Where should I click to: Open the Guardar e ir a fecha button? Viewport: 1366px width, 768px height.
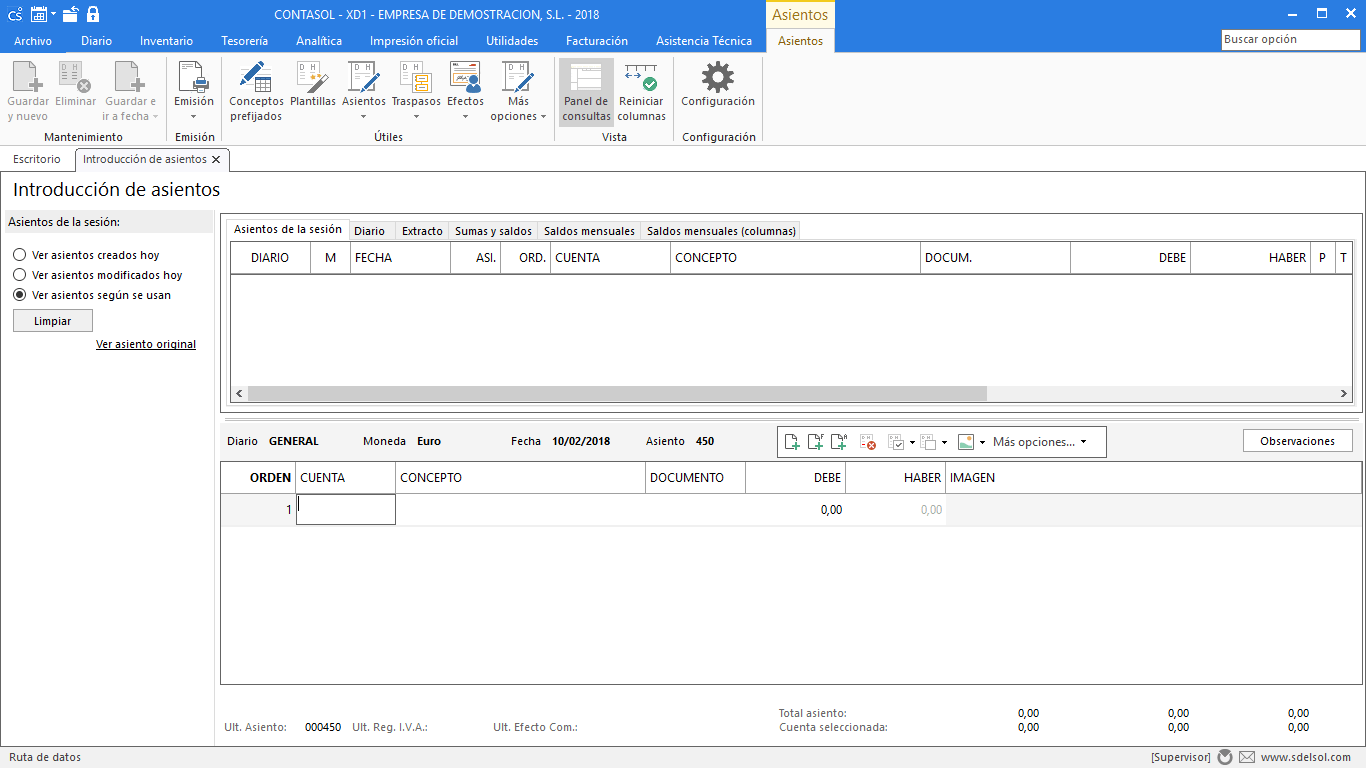(130, 92)
